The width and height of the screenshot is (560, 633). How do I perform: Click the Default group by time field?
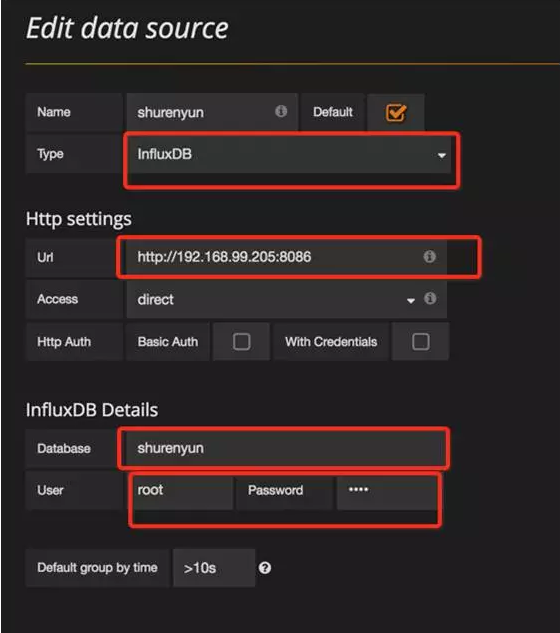tap(214, 568)
